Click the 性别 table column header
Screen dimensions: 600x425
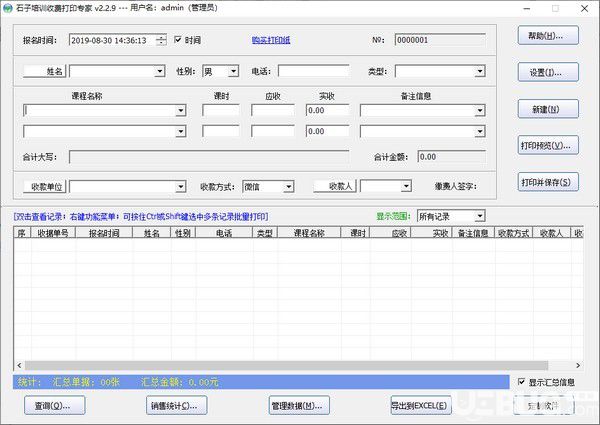[x=183, y=233]
